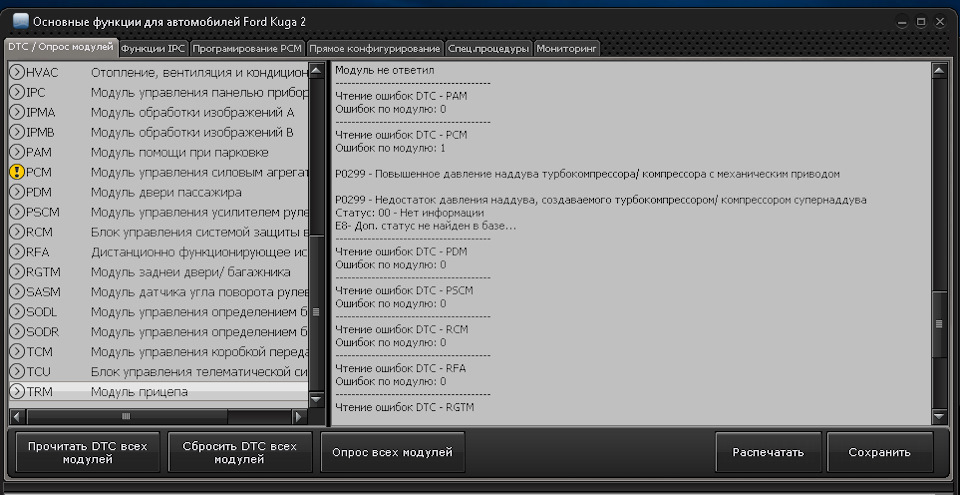The image size is (960, 495).
Task: Select Блок управления телематической системой text
Action: click(x=199, y=371)
